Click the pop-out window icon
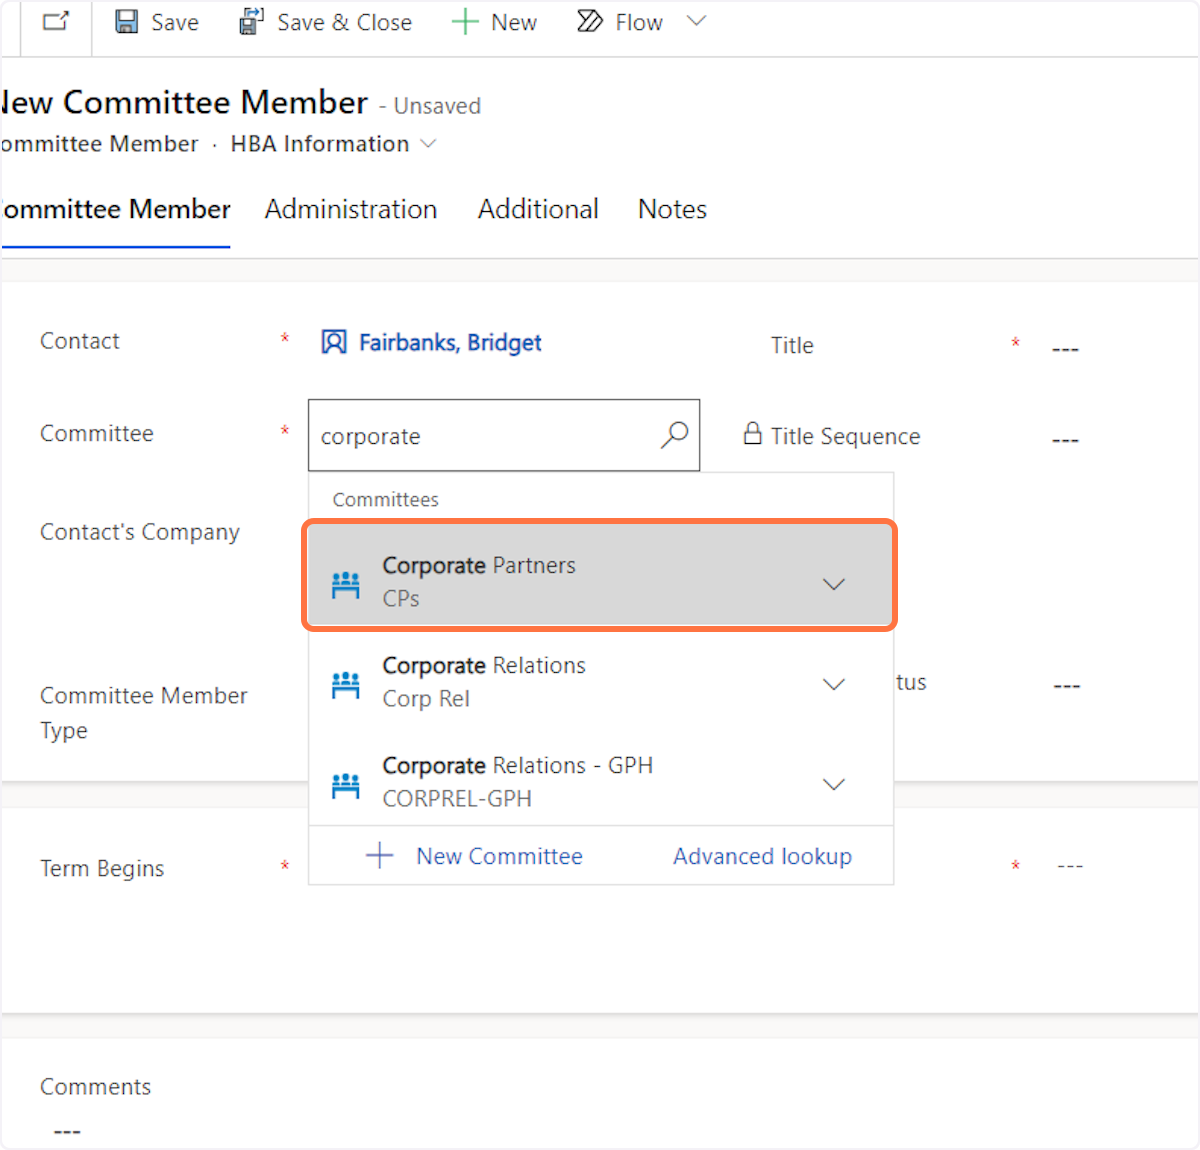 point(56,22)
